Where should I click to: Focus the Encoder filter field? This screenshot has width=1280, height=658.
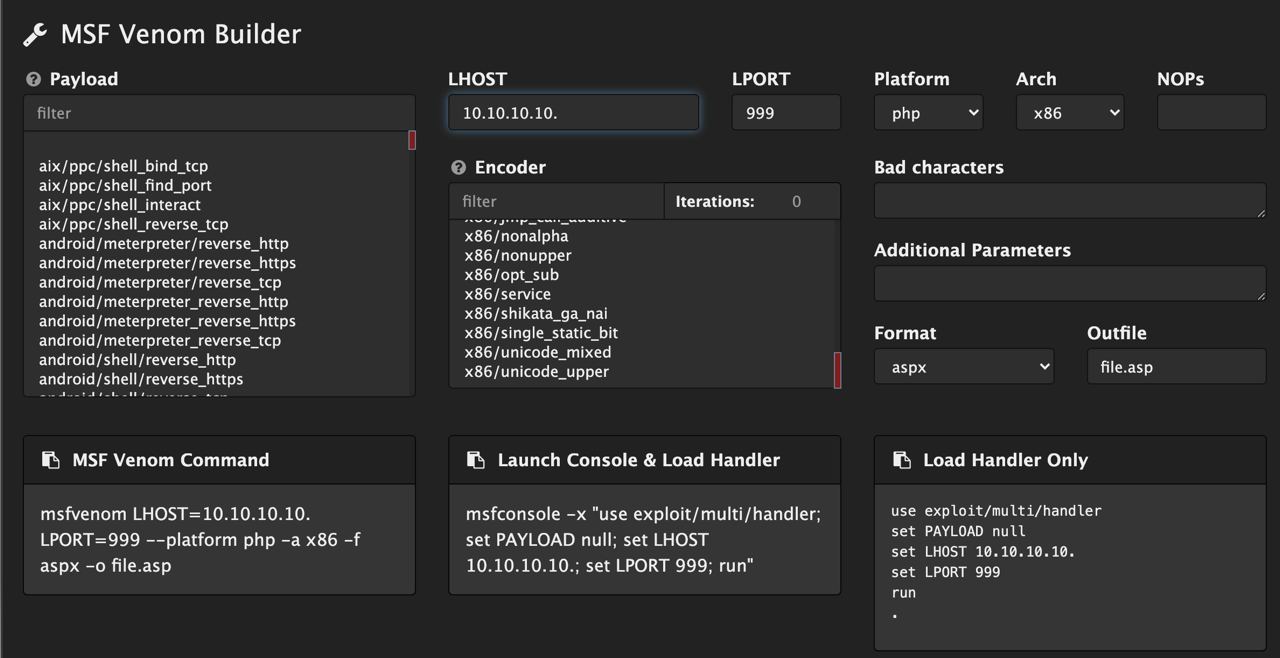click(556, 201)
